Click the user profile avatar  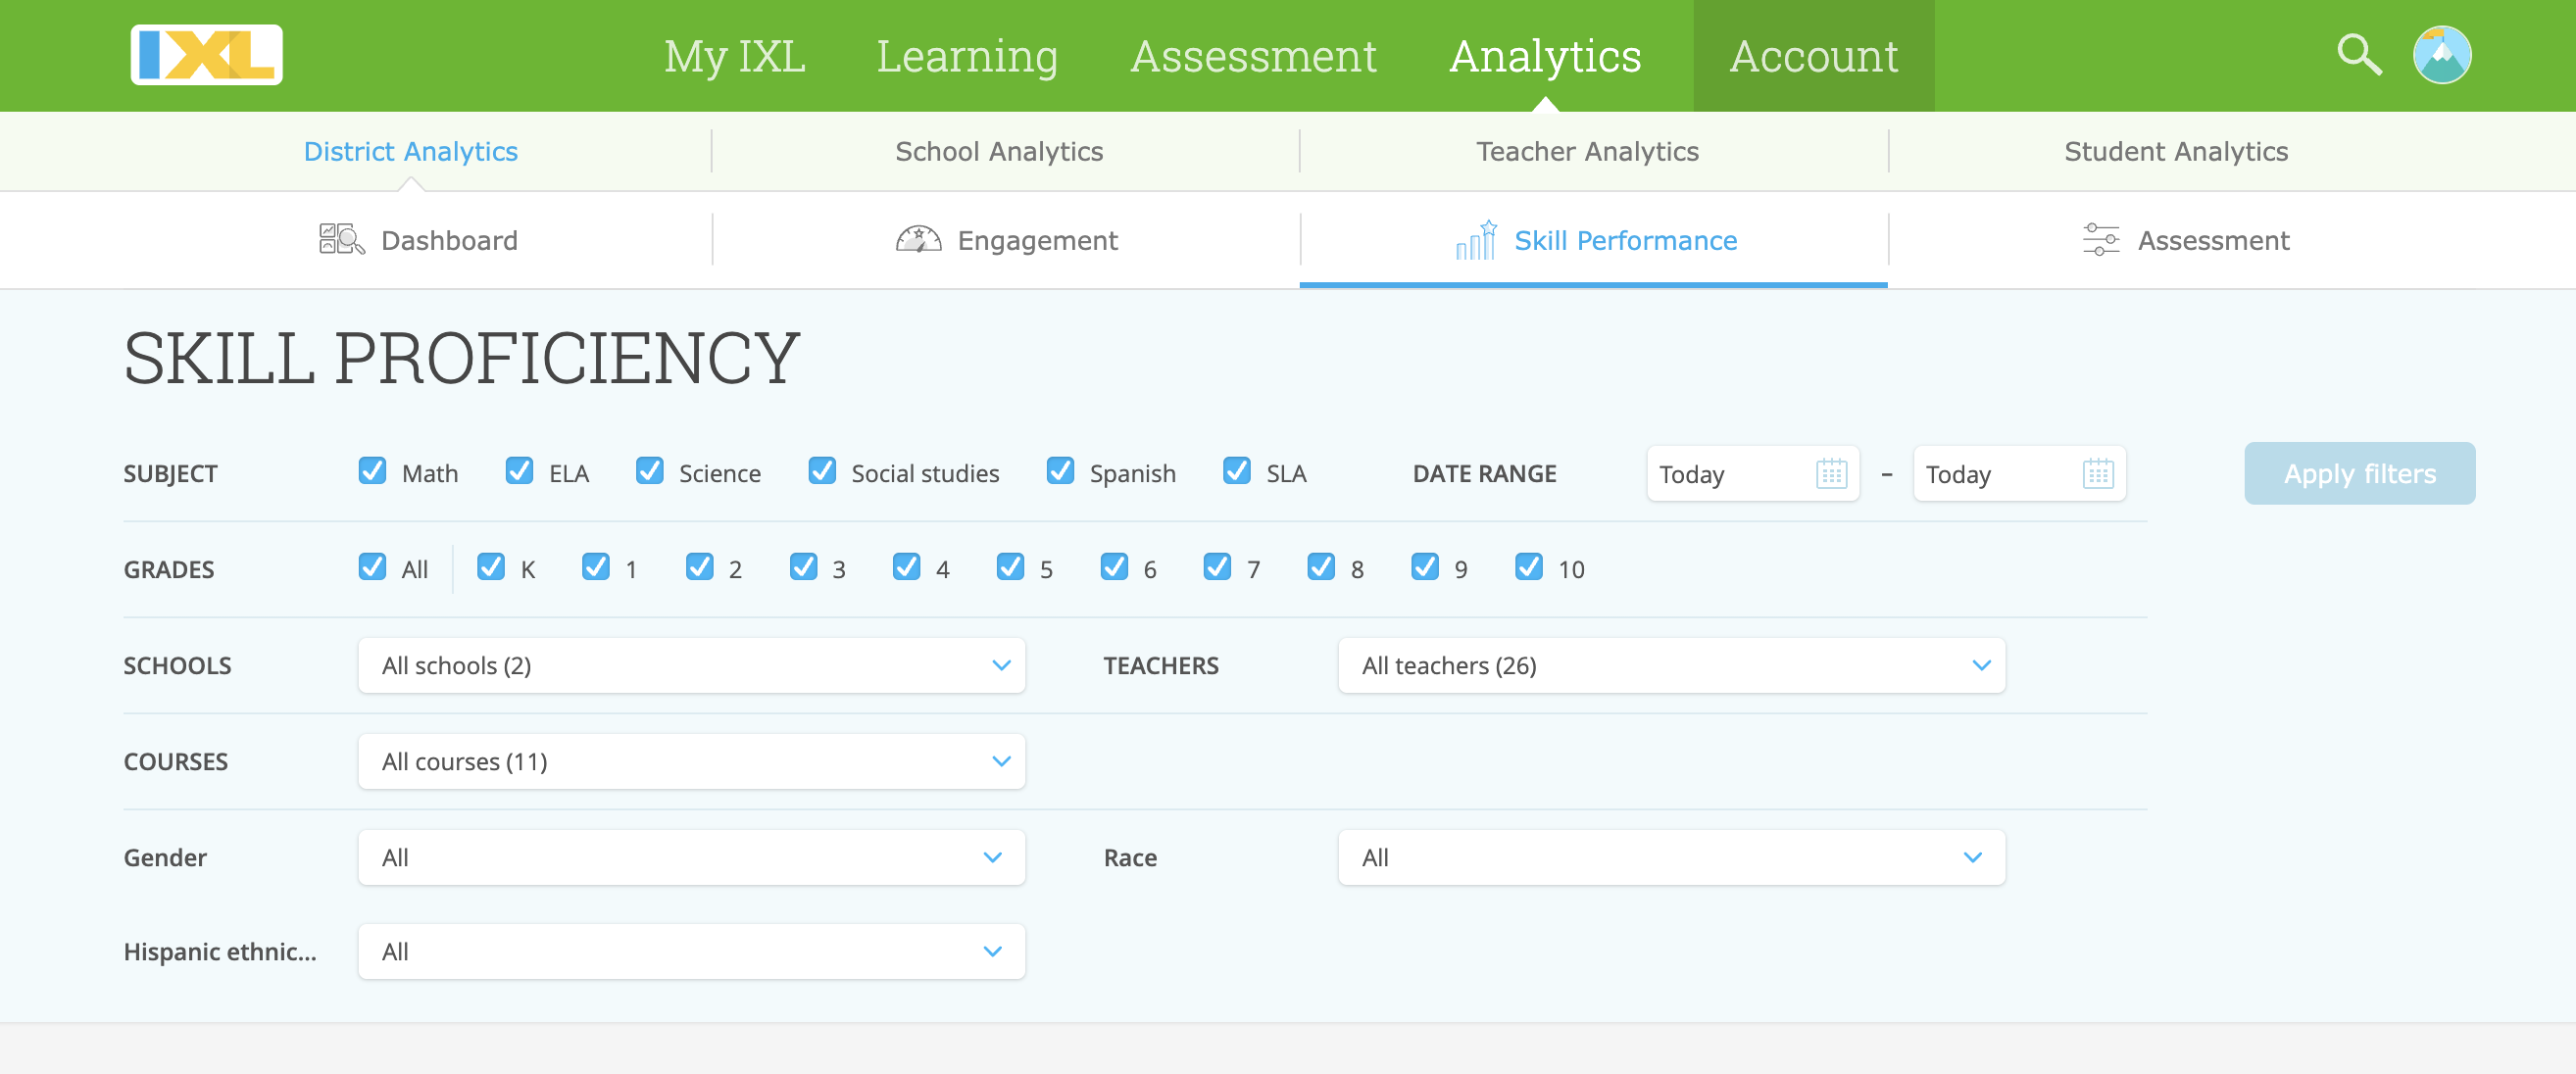(2441, 55)
